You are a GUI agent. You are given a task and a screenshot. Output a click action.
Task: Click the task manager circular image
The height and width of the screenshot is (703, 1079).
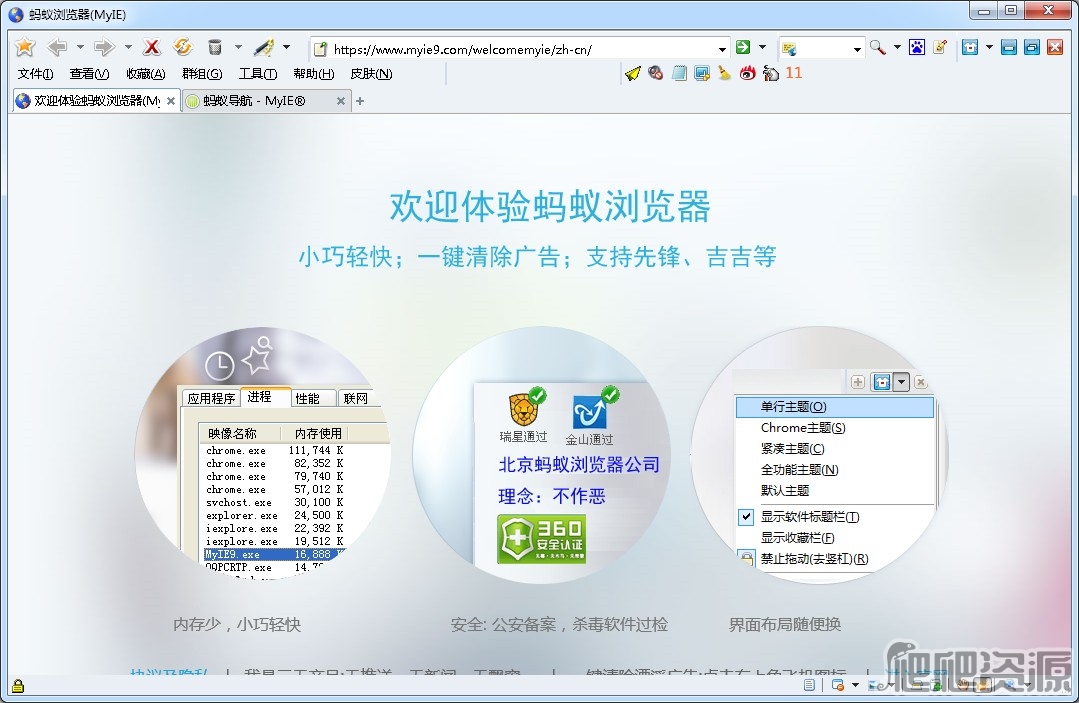click(x=264, y=454)
